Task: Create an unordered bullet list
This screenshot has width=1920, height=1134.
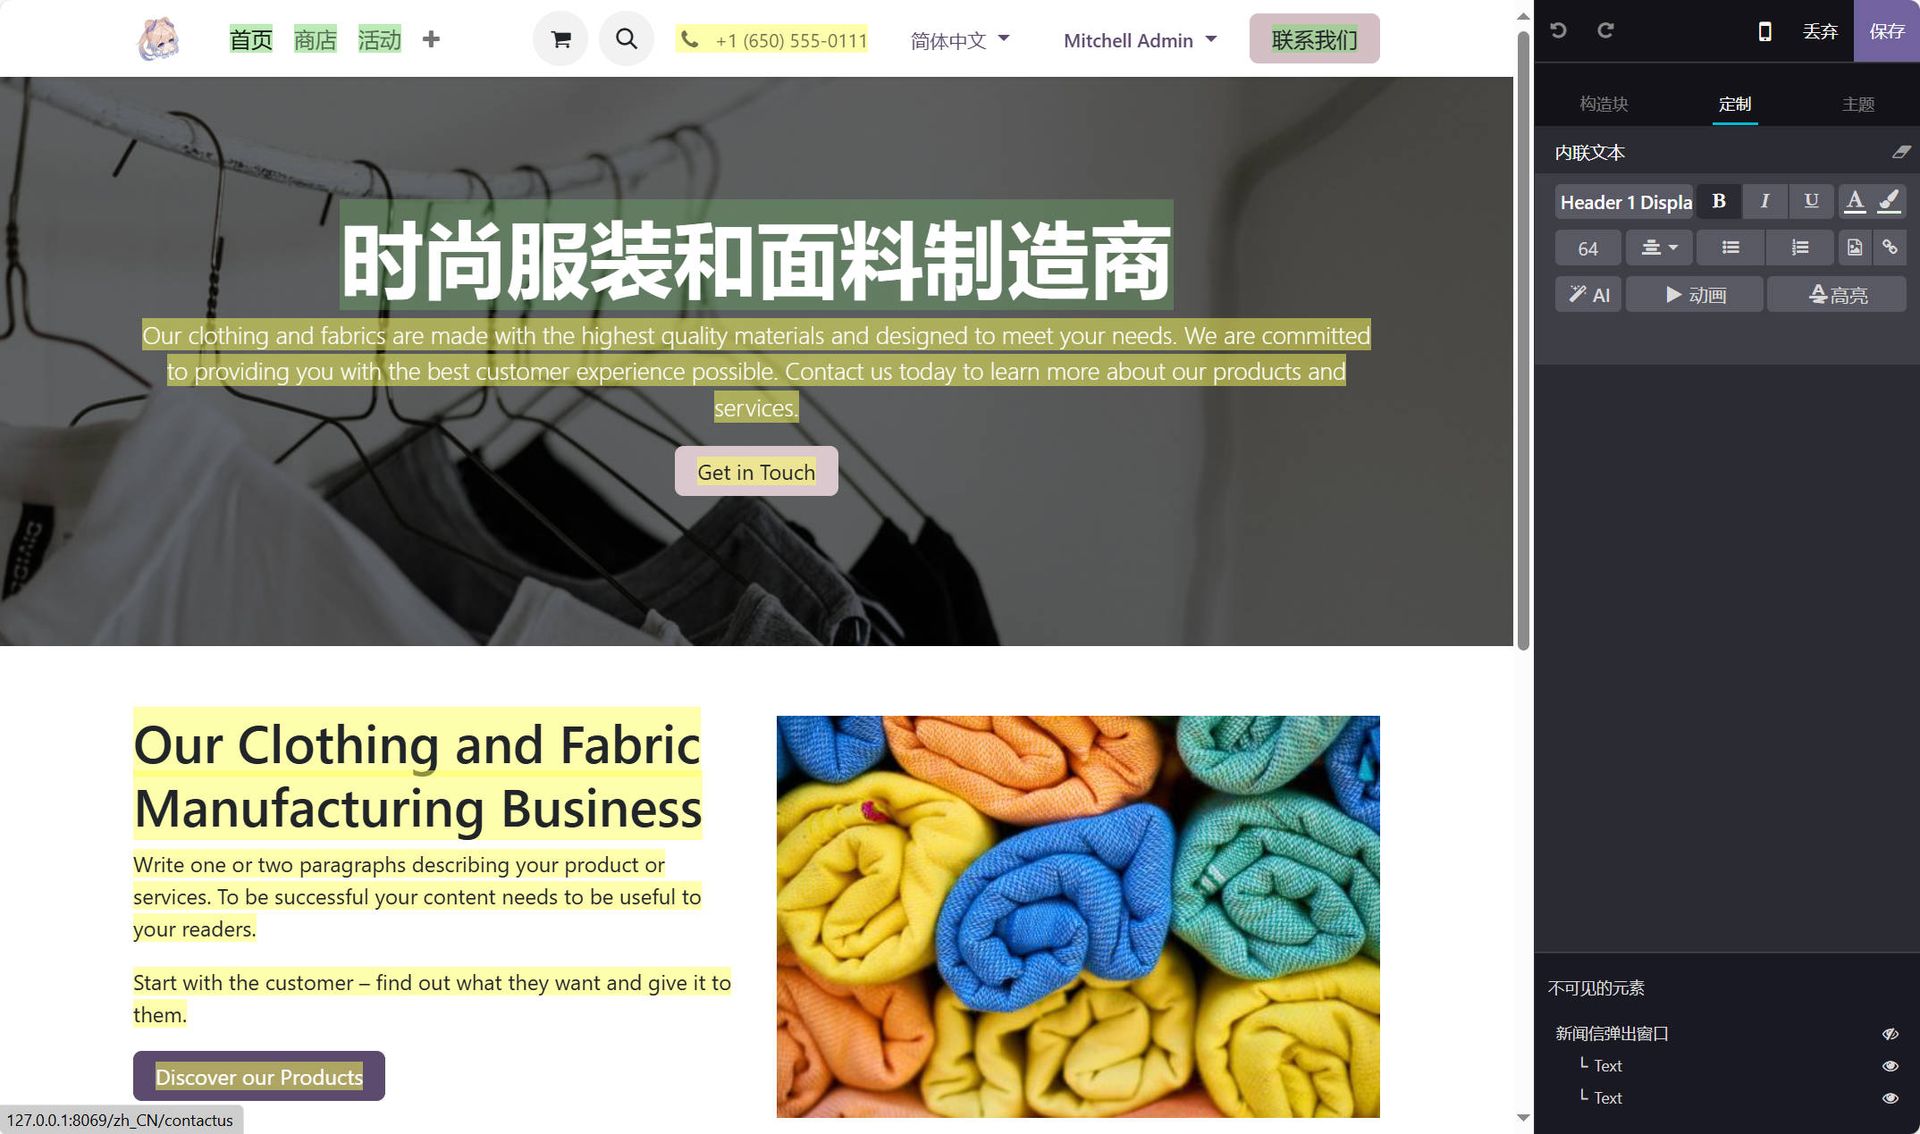Action: tap(1730, 247)
